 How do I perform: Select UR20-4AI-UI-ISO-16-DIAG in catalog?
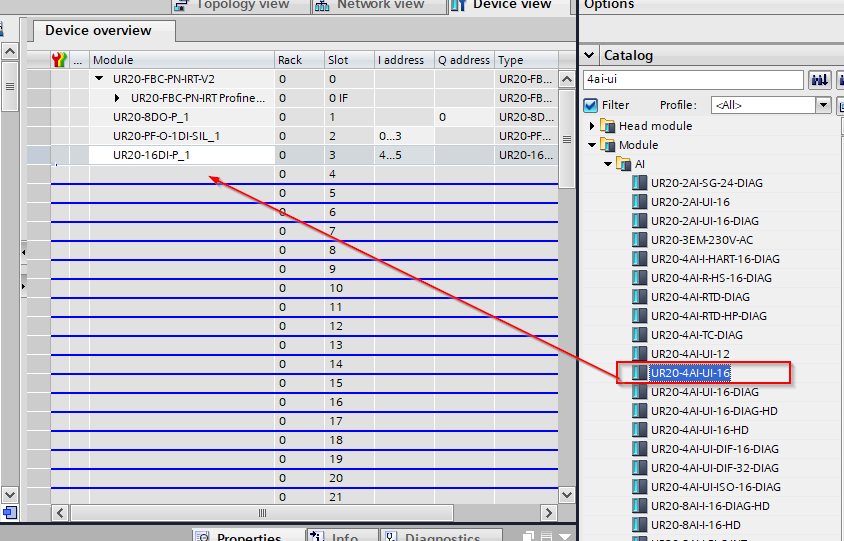click(x=715, y=487)
